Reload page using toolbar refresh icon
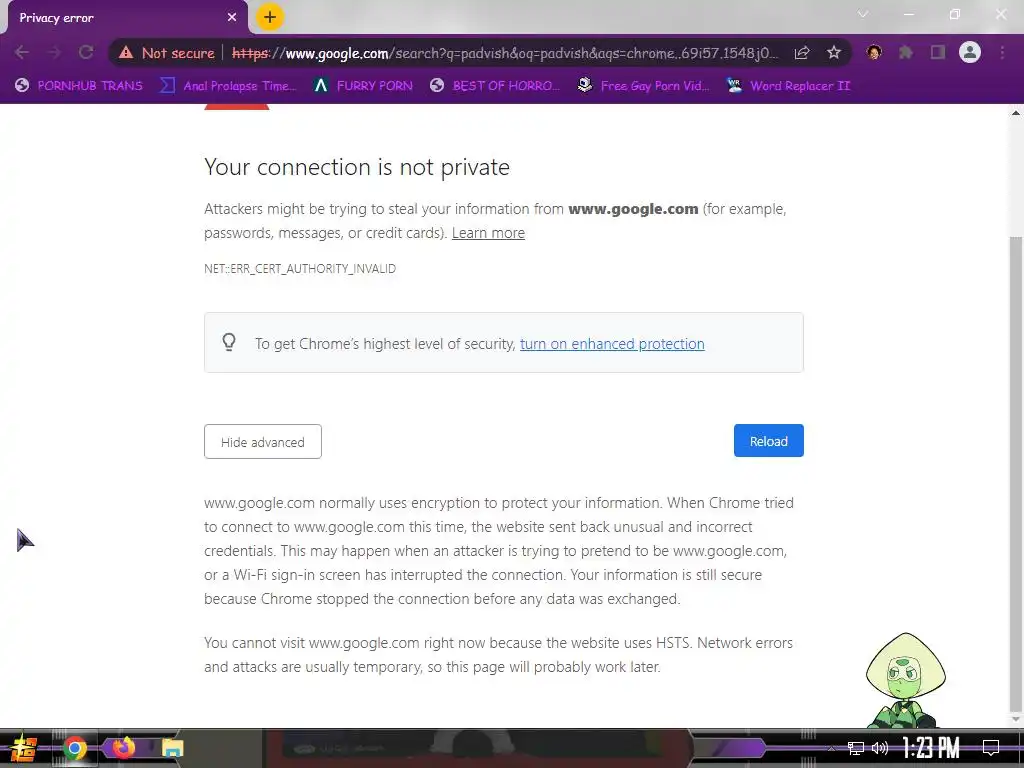 (x=86, y=52)
